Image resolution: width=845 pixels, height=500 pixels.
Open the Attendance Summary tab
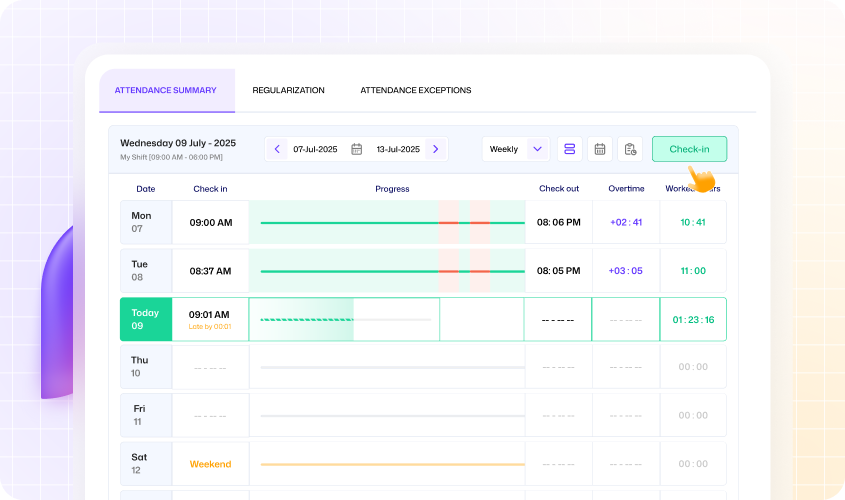pos(167,91)
